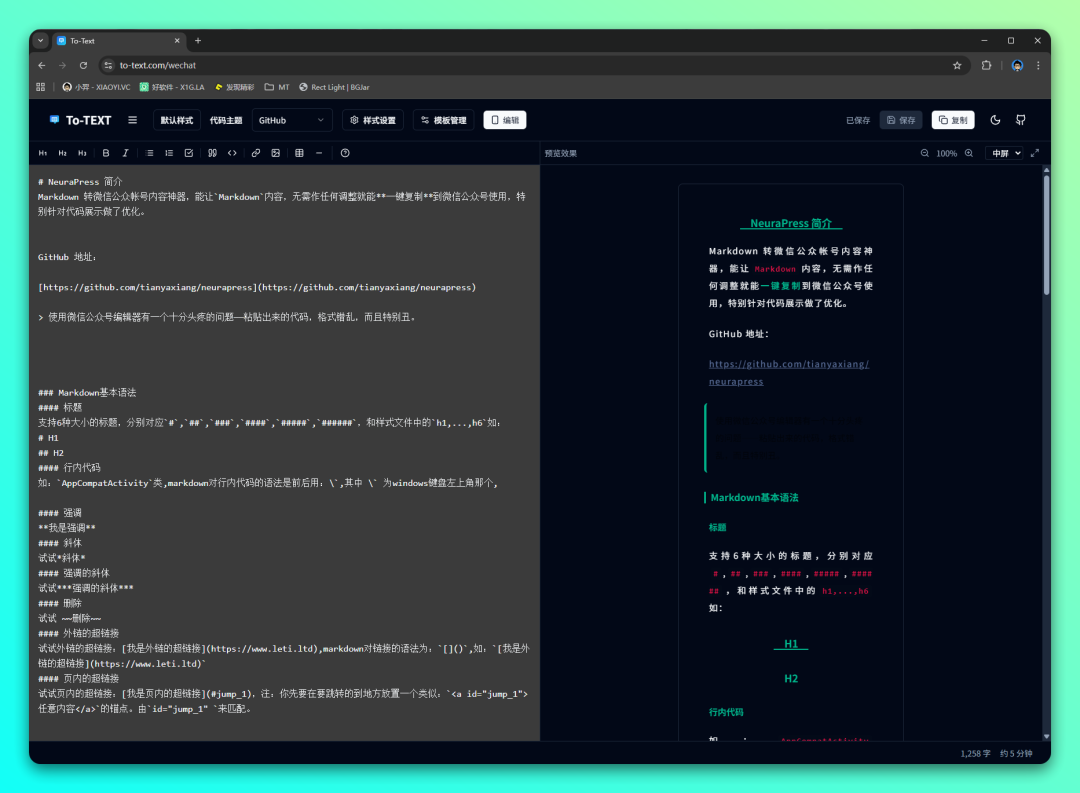Open the GitHub code theme dropdown
The height and width of the screenshot is (793, 1080).
pyautogui.click(x=292, y=120)
